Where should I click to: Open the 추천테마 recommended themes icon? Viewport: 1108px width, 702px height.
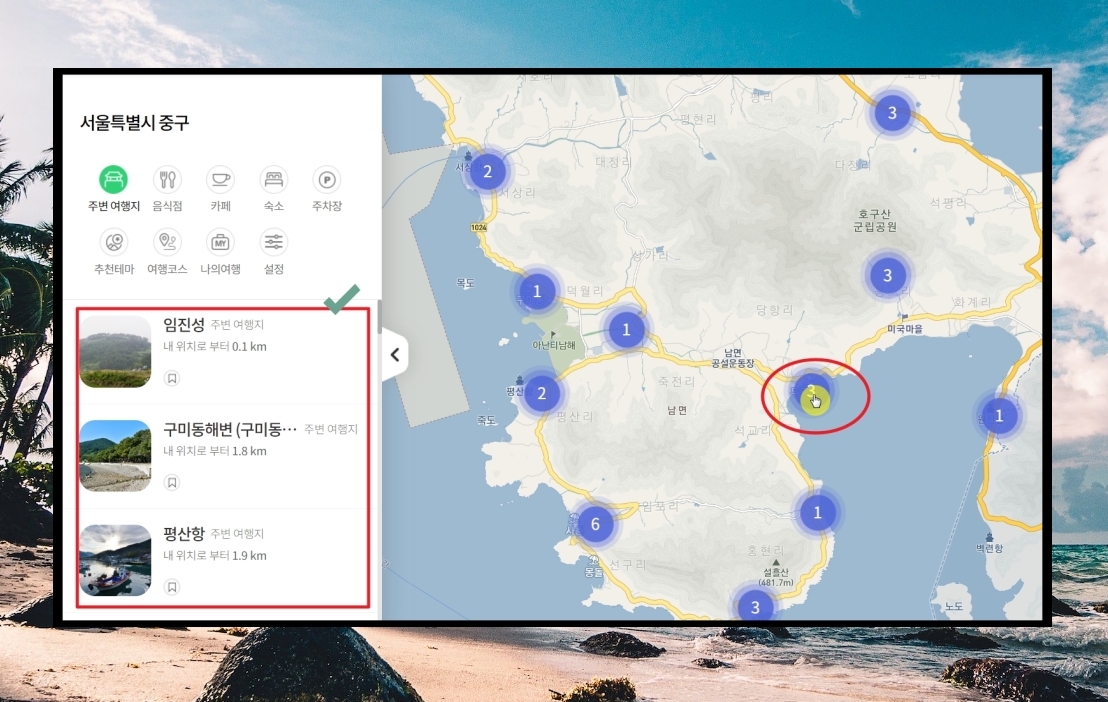click(114, 242)
